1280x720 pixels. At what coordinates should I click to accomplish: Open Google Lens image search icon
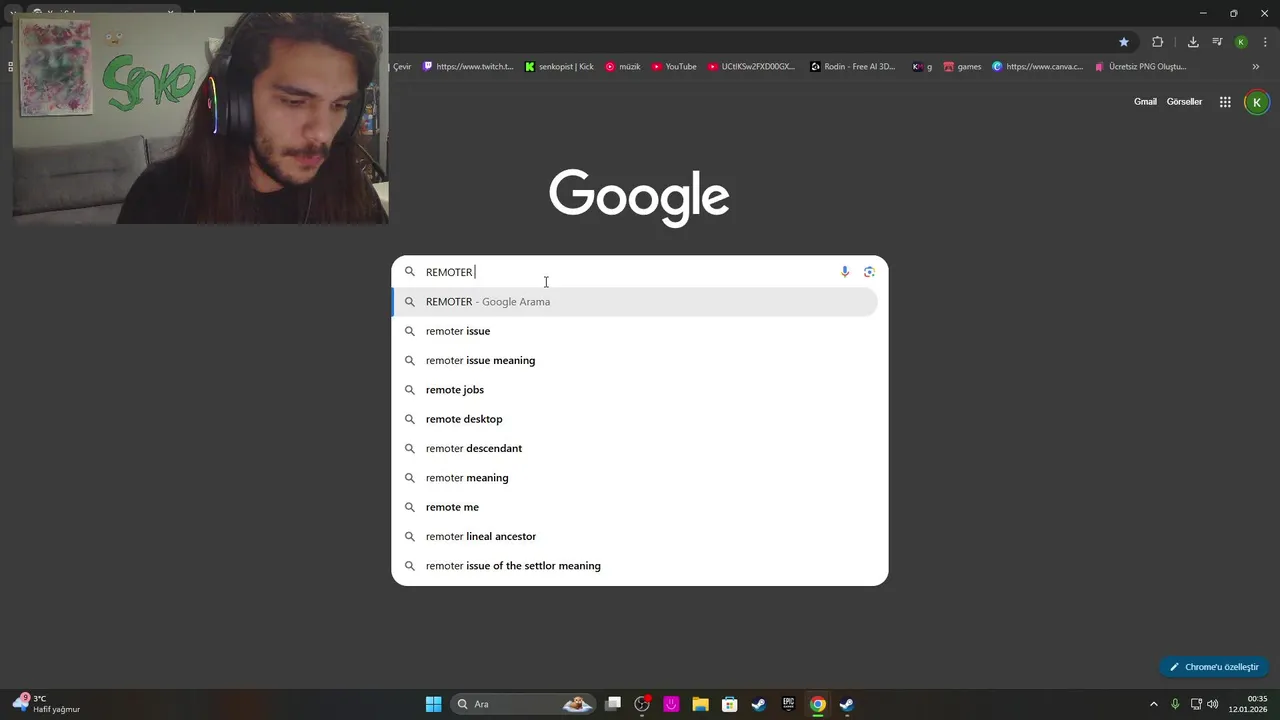pos(869,272)
